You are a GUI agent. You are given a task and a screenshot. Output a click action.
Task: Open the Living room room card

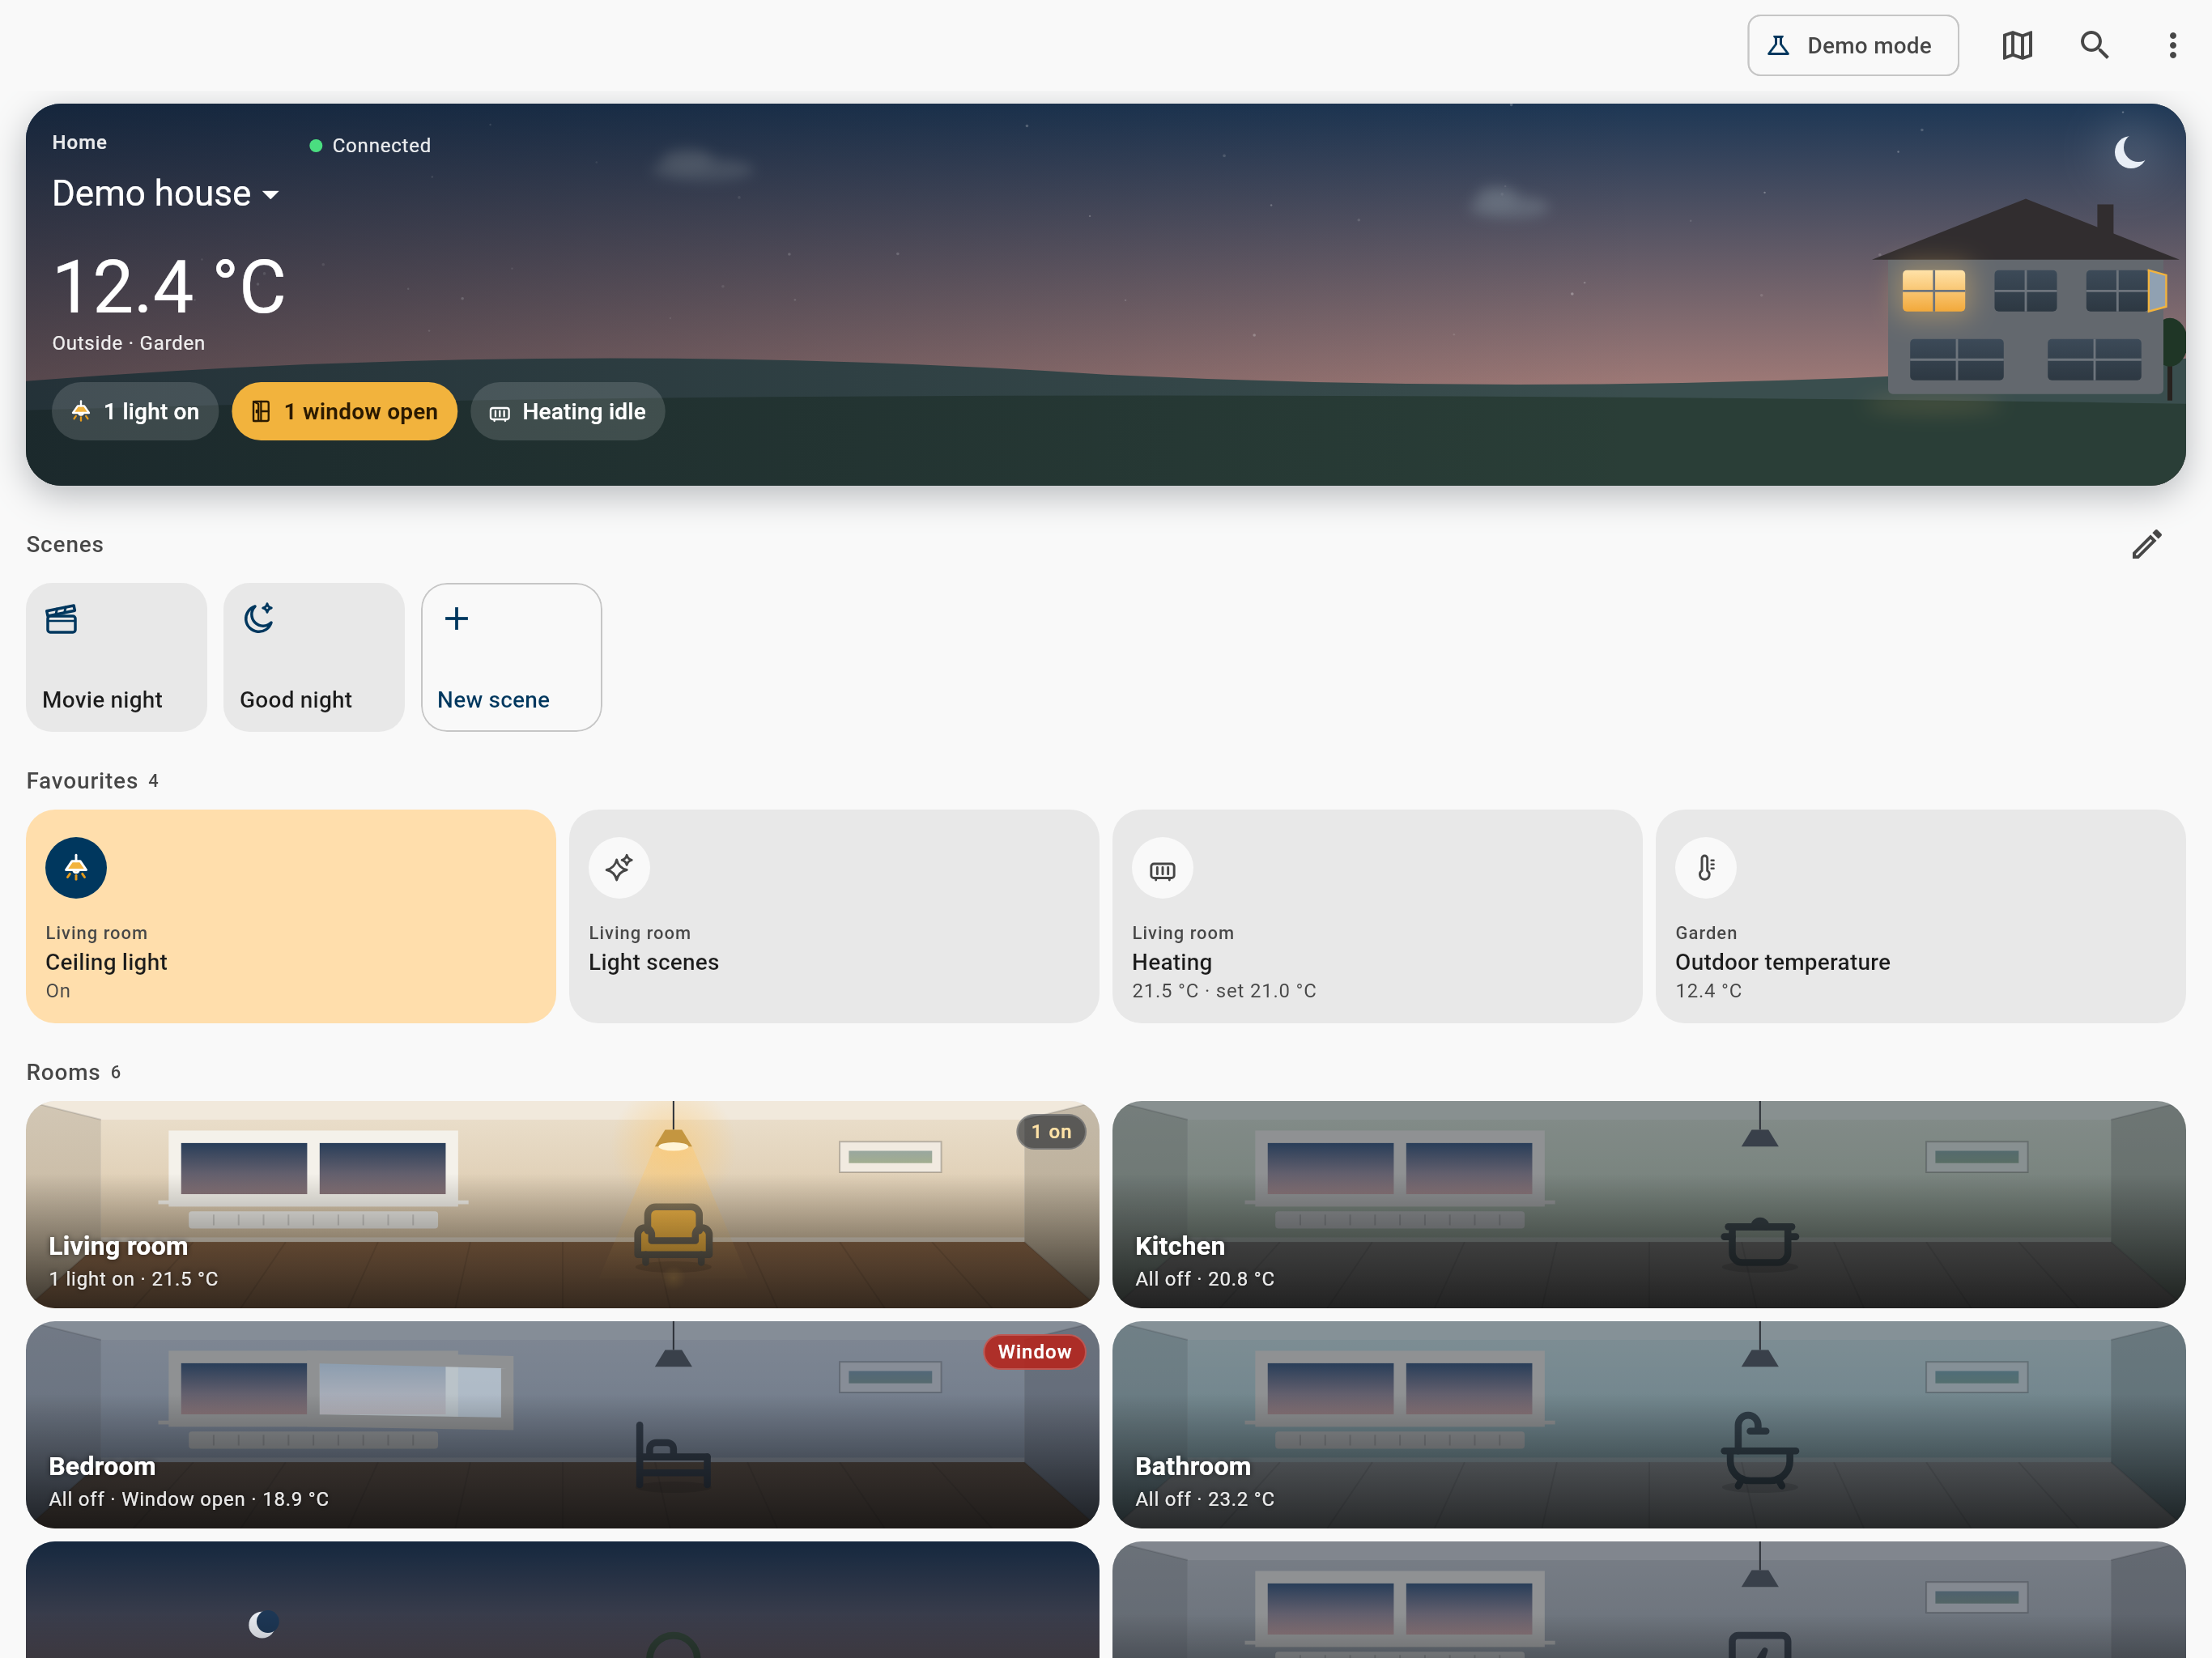pyautogui.click(x=562, y=1204)
